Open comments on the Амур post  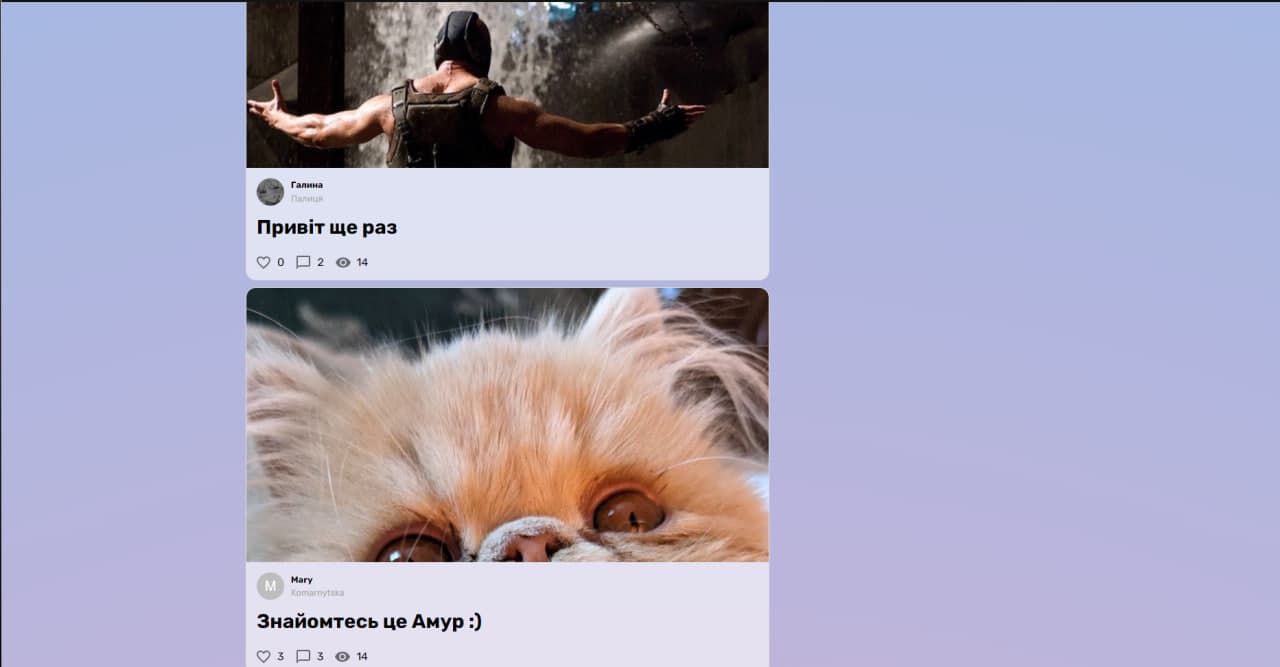tap(303, 656)
